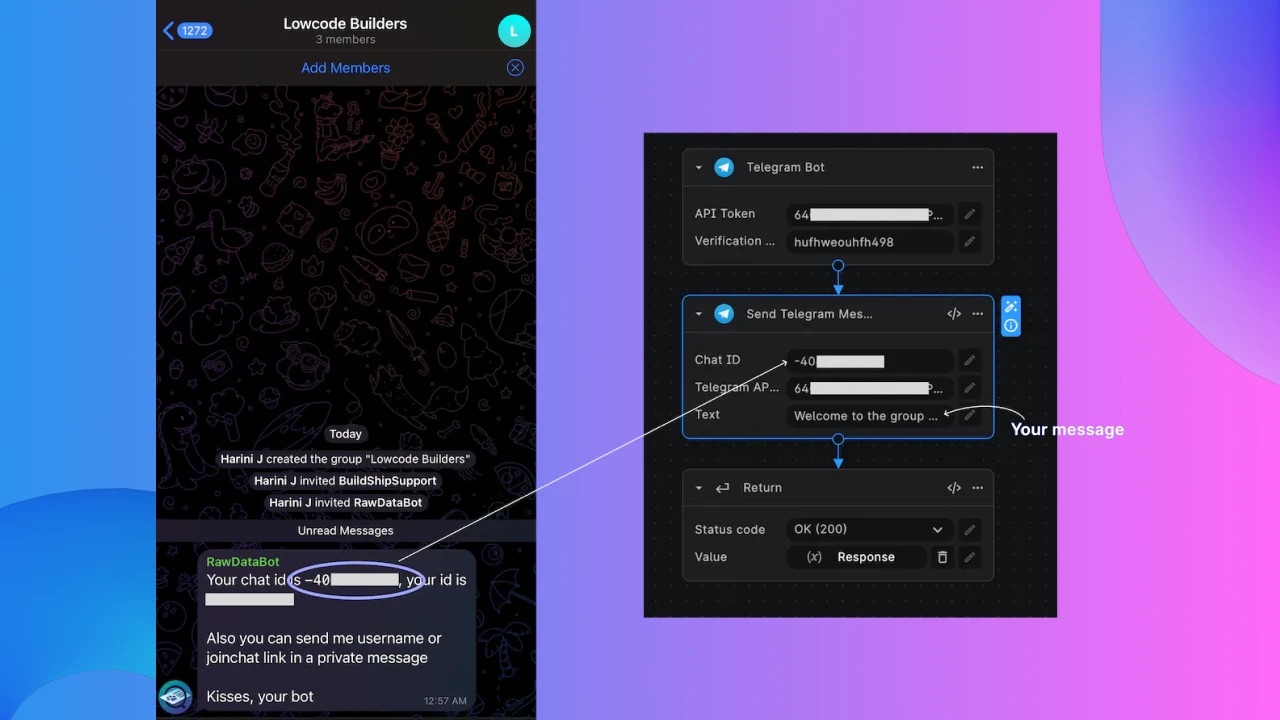Tap the RawDataBot sender name in message
The height and width of the screenshot is (720, 1280).
(243, 562)
